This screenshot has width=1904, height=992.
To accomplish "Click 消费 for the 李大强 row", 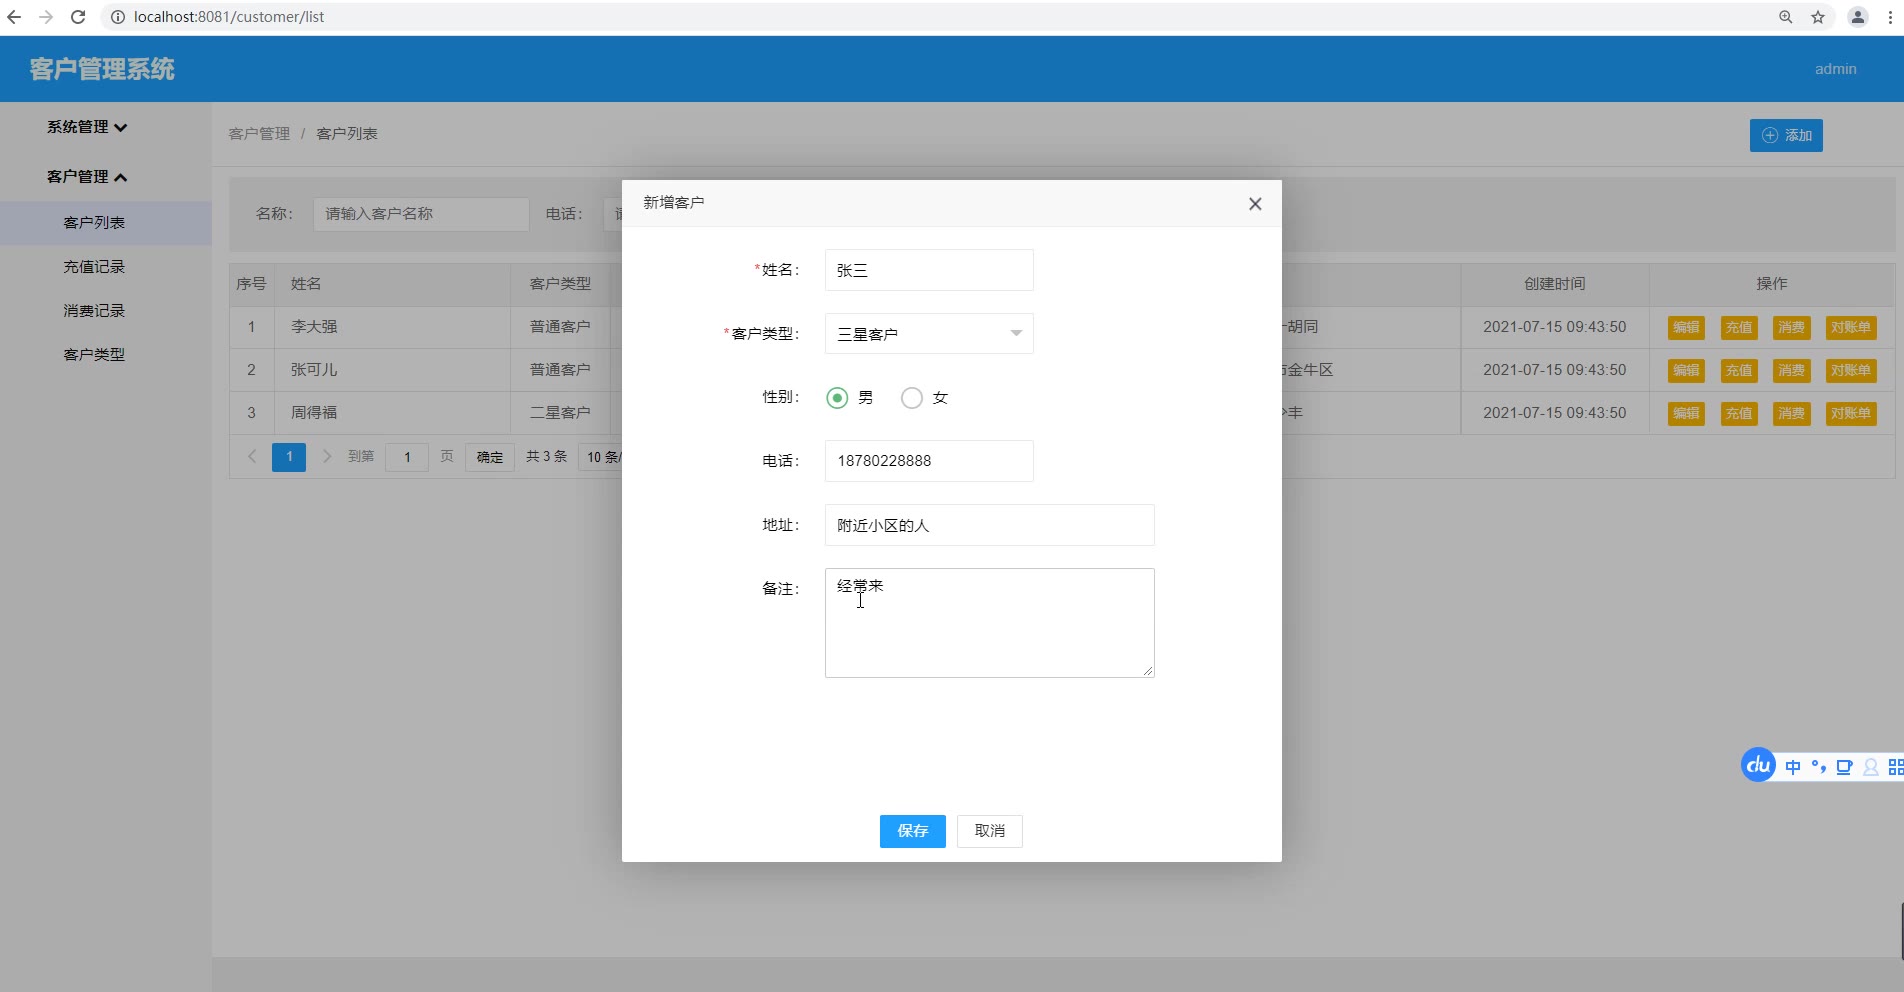I will (x=1791, y=328).
